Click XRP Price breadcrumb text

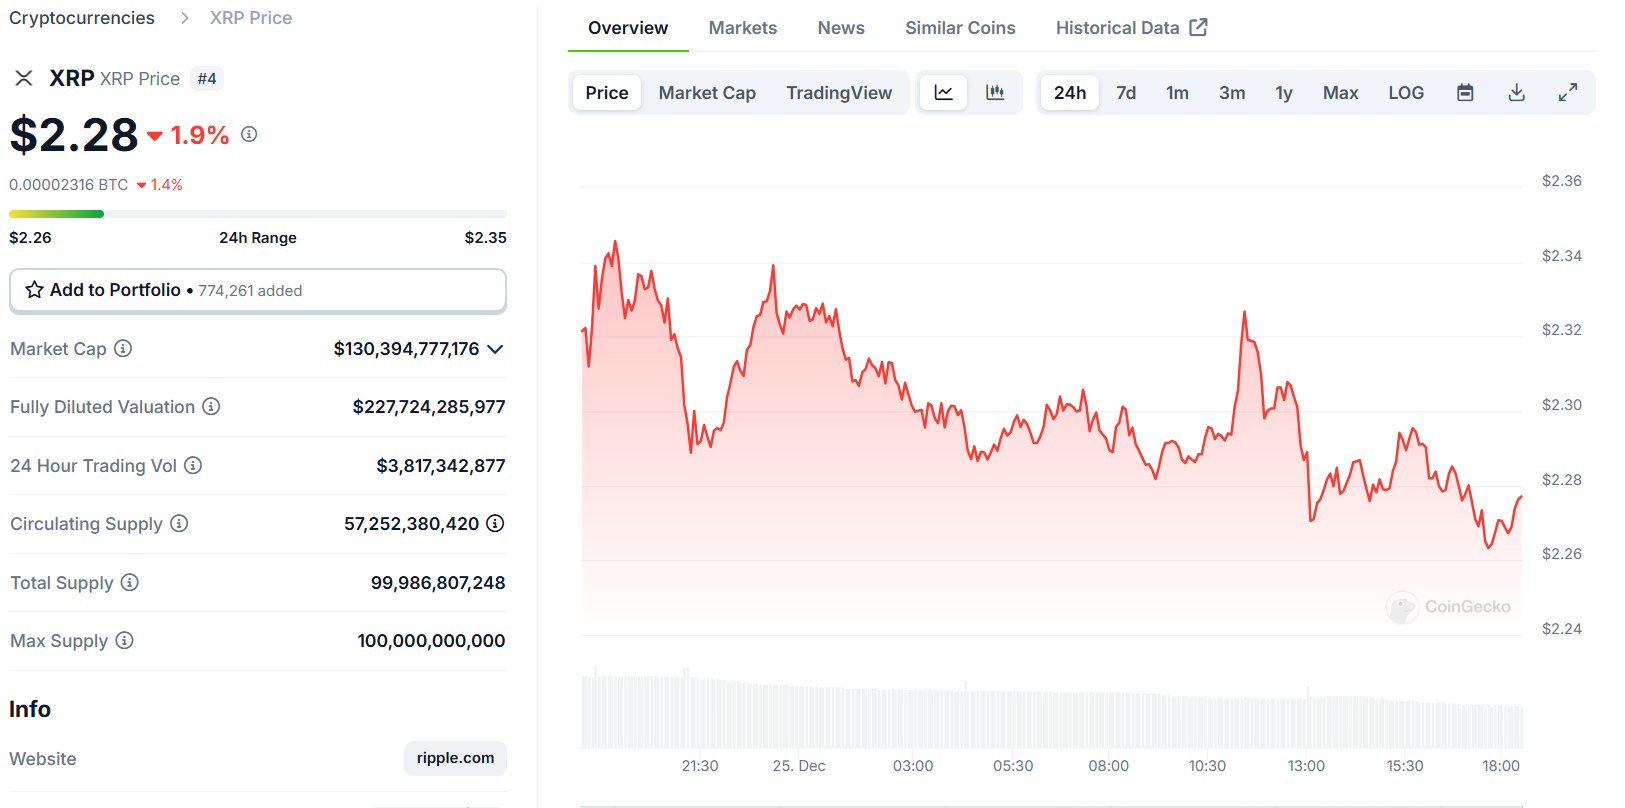[x=251, y=18]
